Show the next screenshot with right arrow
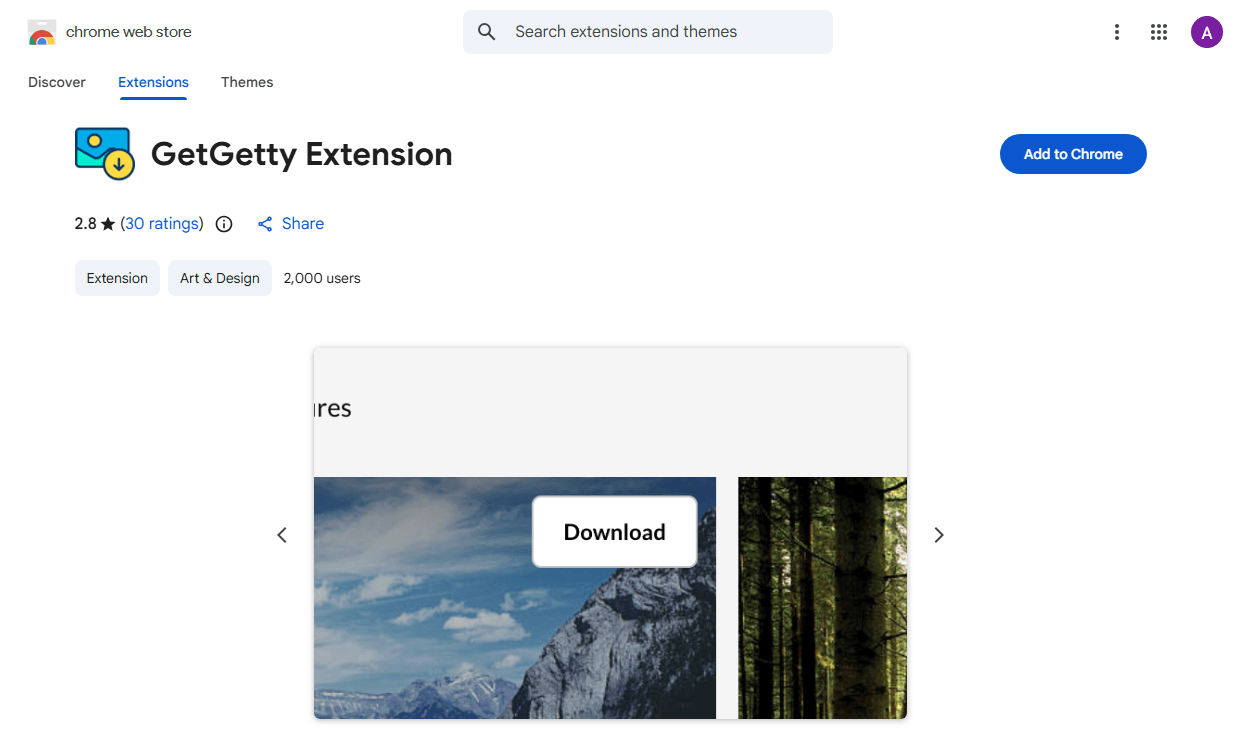 (x=939, y=535)
